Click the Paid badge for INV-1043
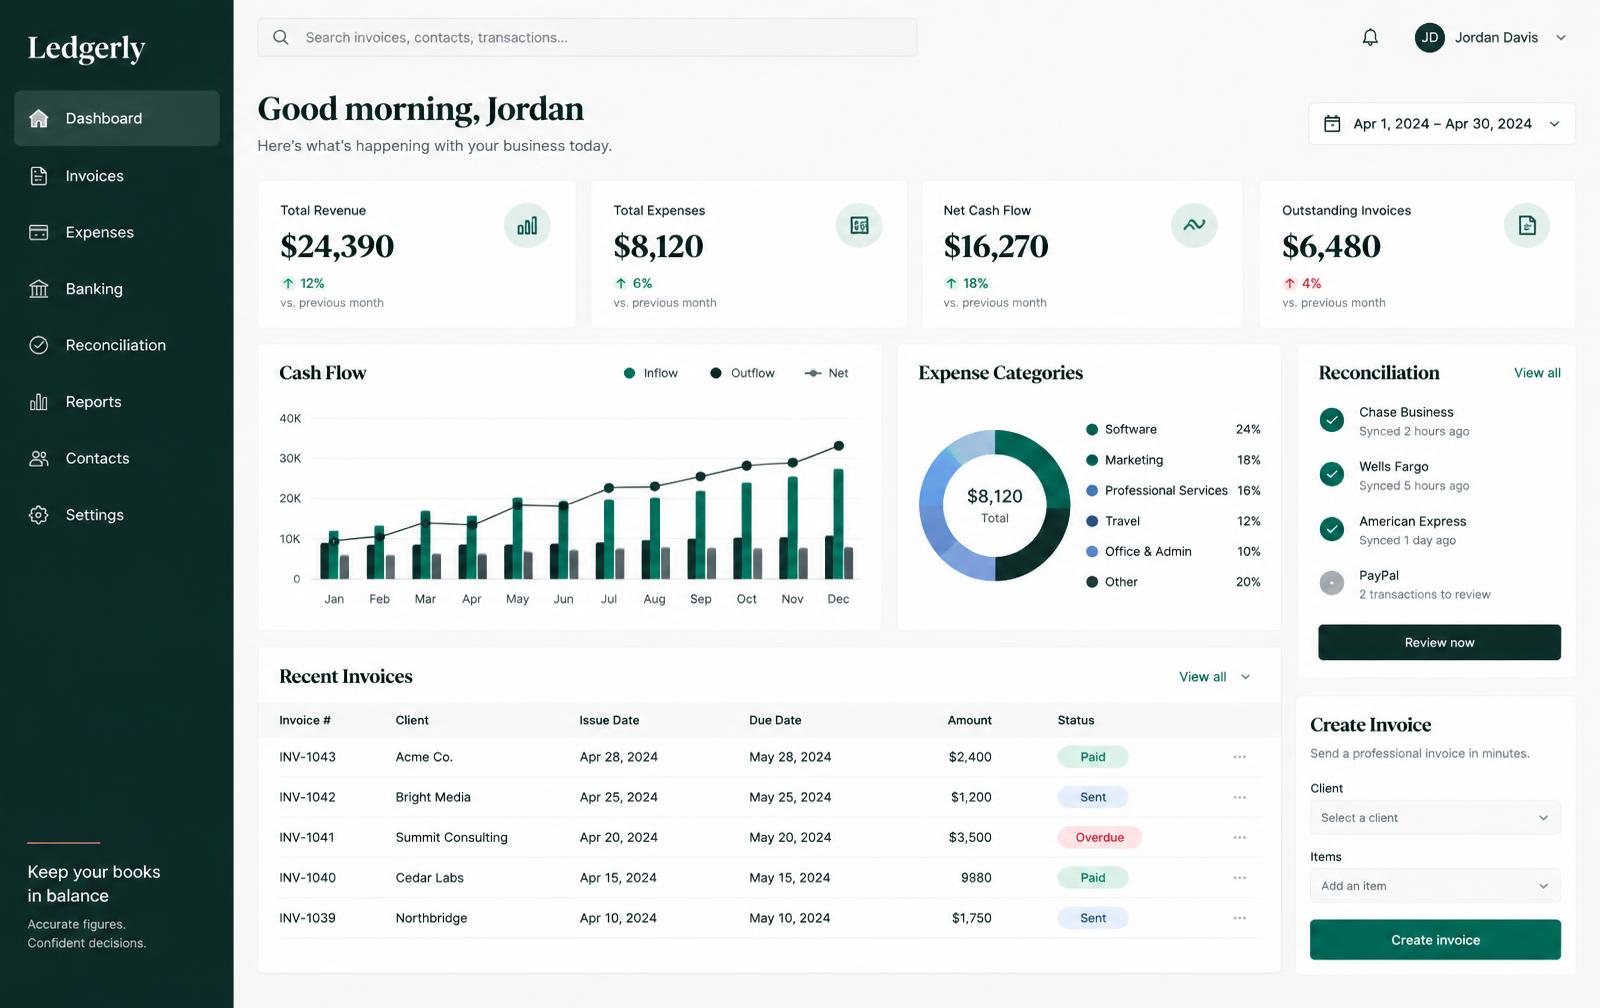Image resolution: width=1600 pixels, height=1008 pixels. tap(1093, 757)
